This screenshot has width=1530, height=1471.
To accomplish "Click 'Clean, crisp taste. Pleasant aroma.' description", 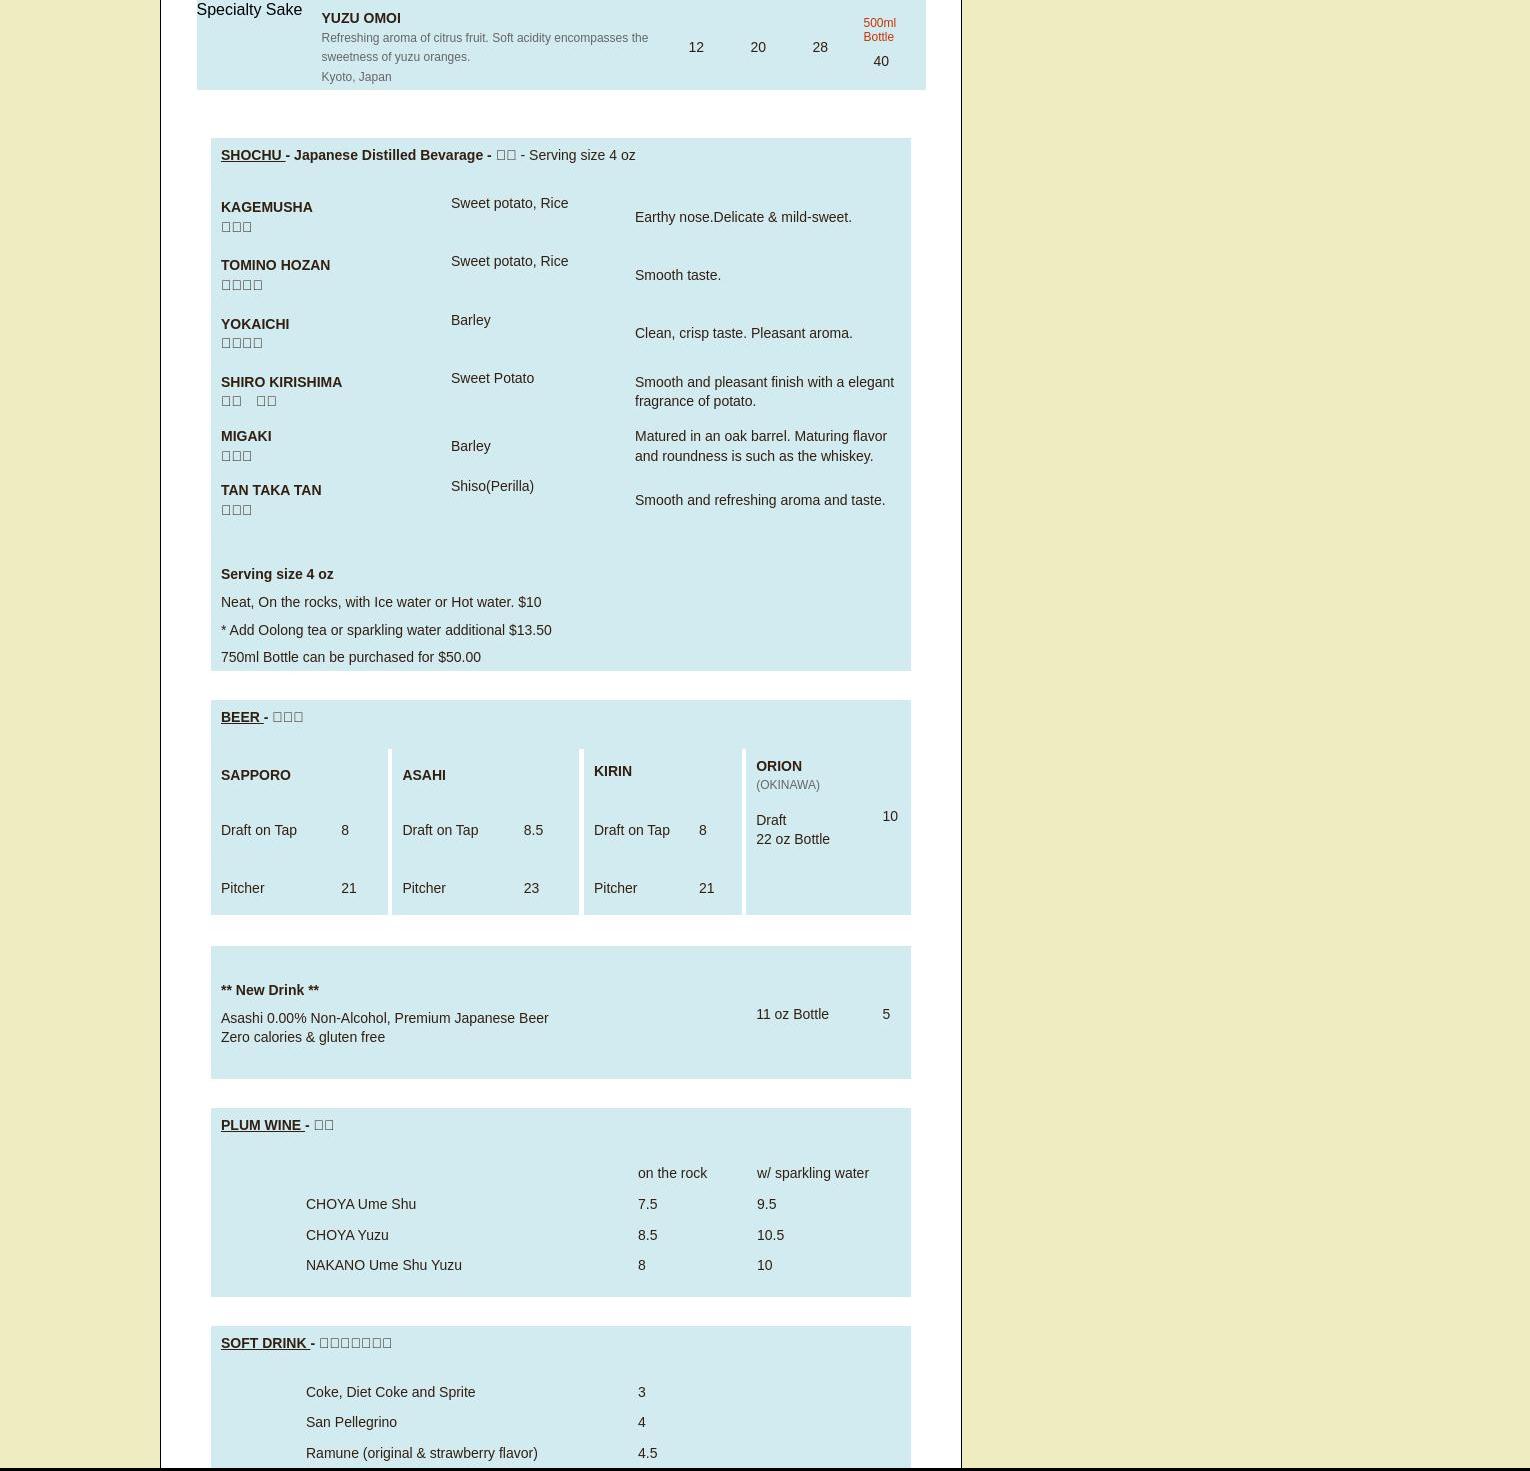I will tap(744, 333).
